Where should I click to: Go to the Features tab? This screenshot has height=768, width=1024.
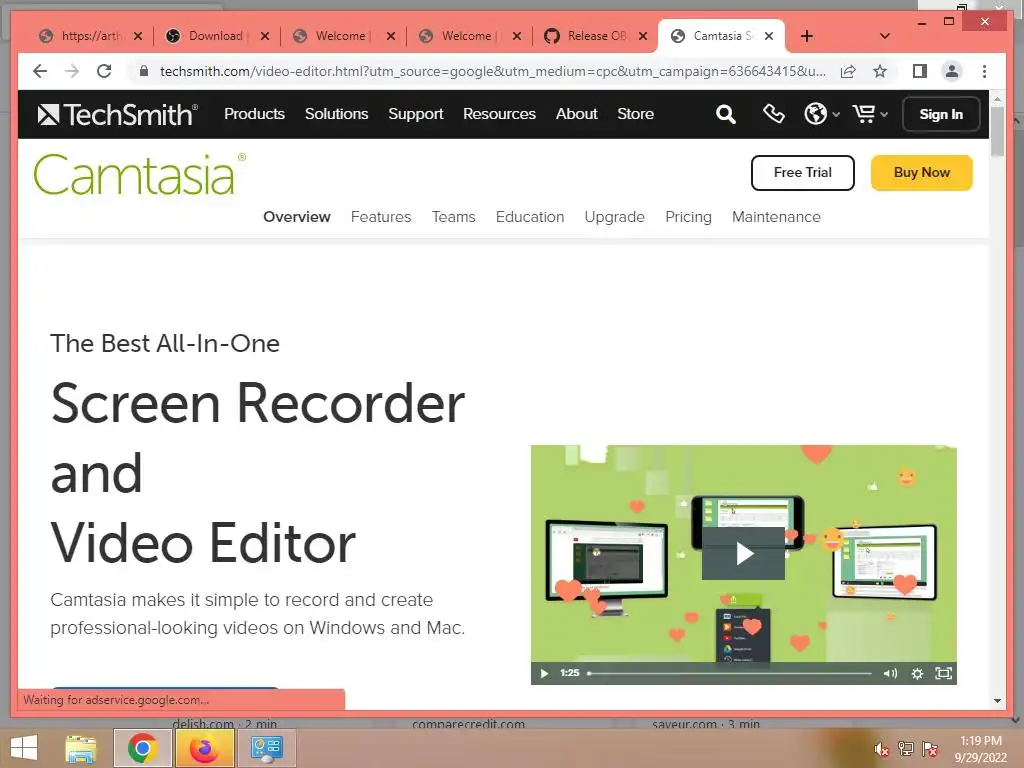tap(381, 217)
